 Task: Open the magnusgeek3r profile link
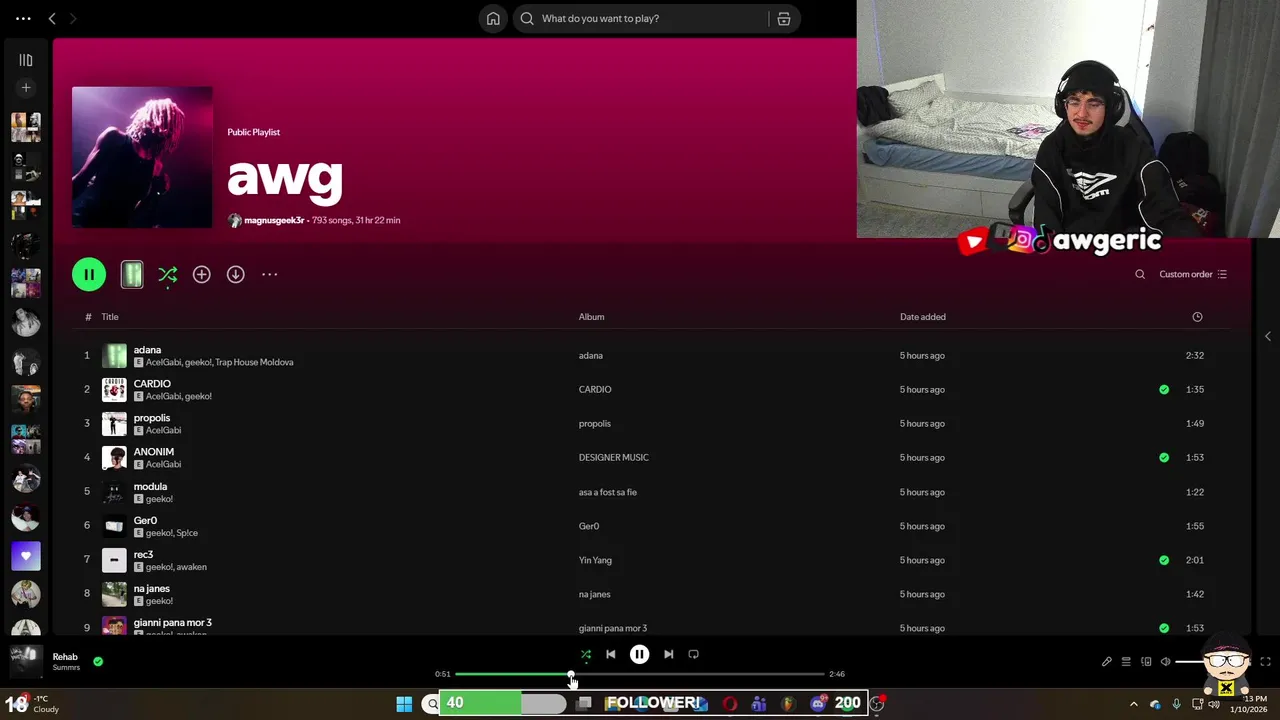[x=274, y=220]
